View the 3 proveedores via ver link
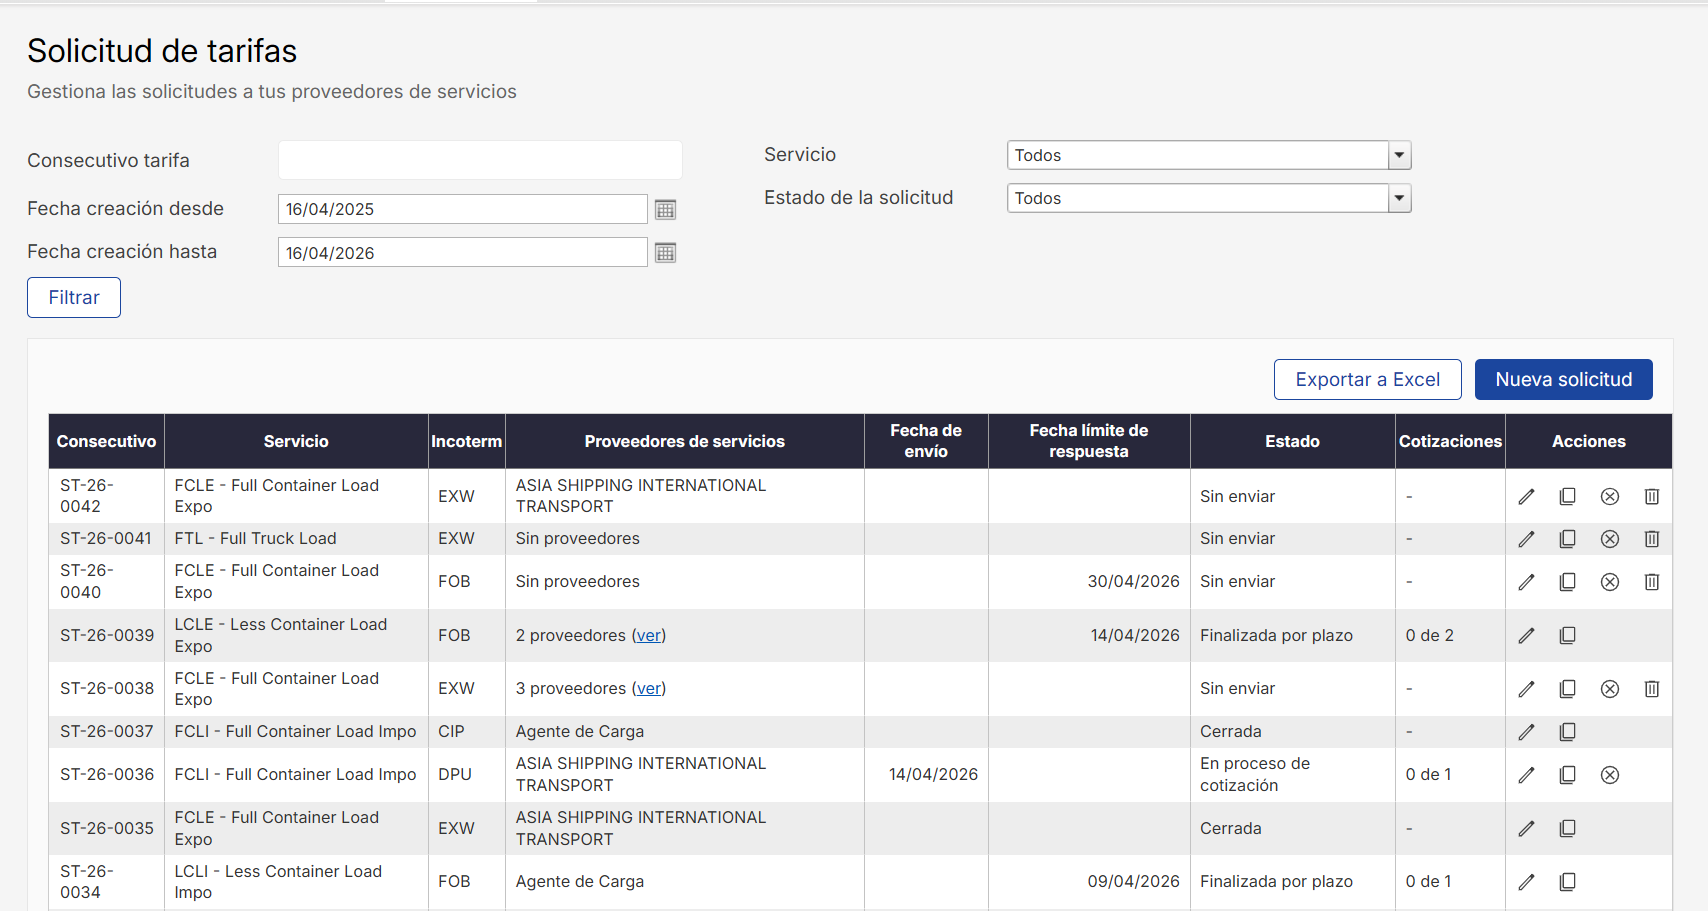This screenshot has height=911, width=1708. 649,689
